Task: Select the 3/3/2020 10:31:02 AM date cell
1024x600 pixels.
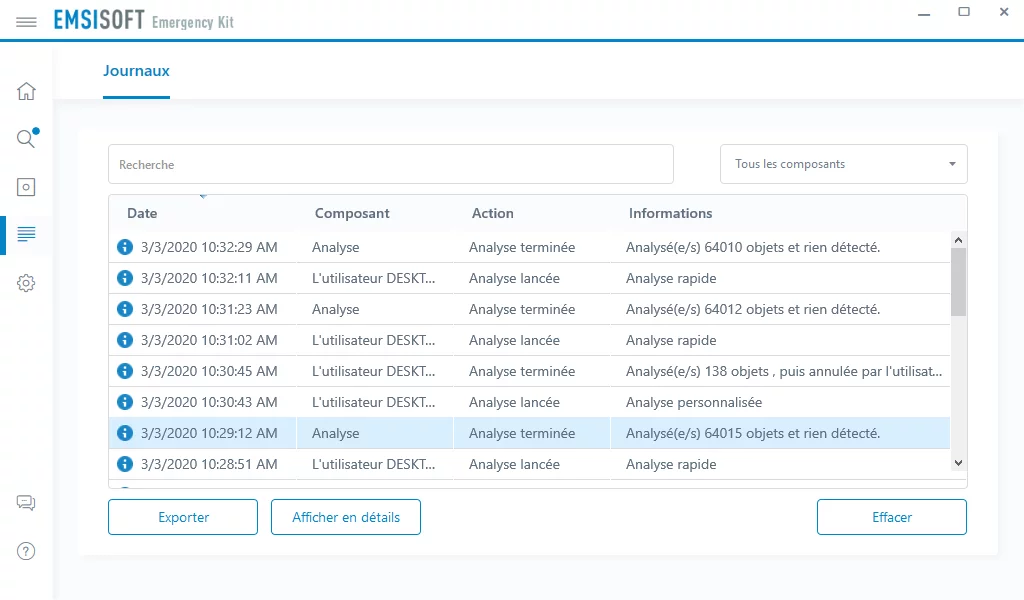Action: 209,340
